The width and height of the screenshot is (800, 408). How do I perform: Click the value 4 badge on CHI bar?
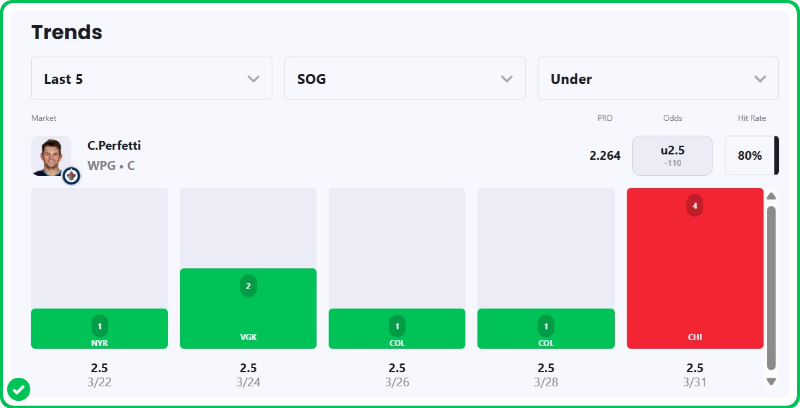[695, 206]
